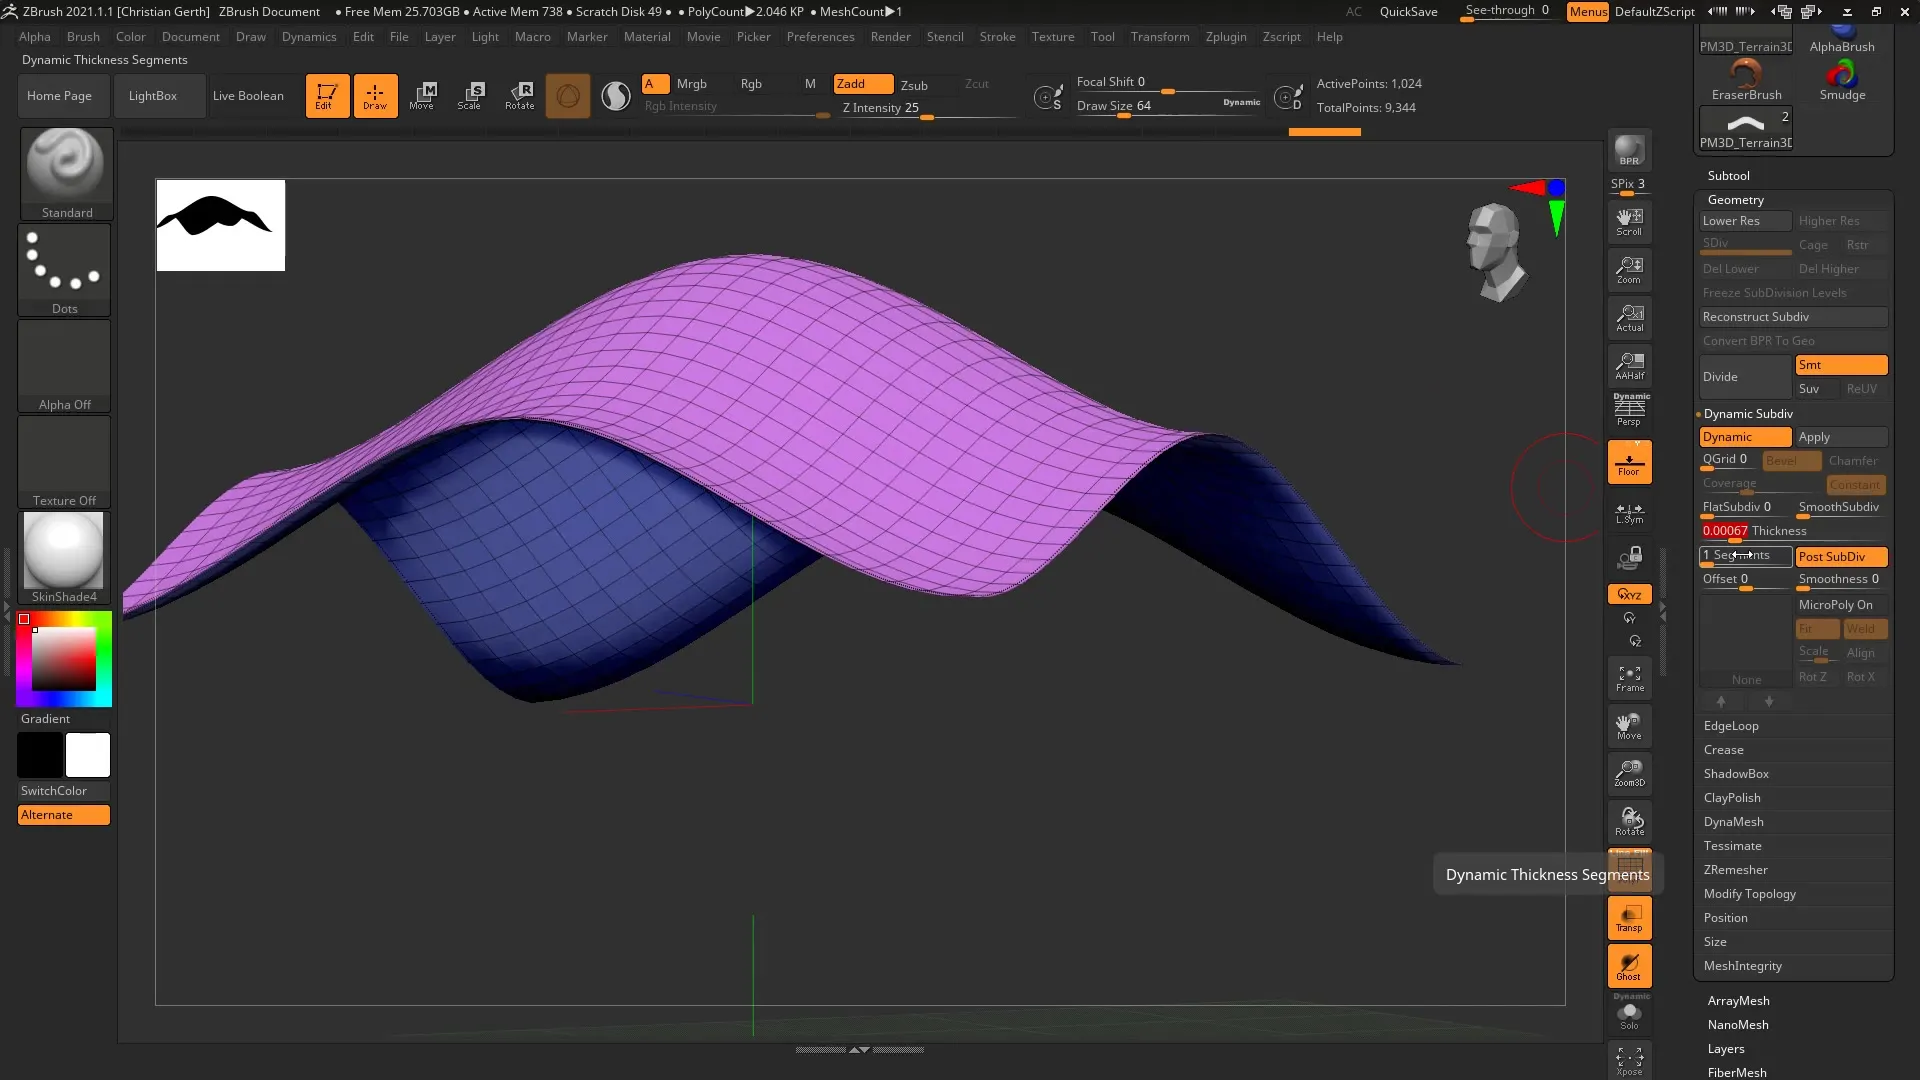Screen dimensions: 1920x1080
Task: Open the Zplugin menu
Action: tap(1226, 37)
